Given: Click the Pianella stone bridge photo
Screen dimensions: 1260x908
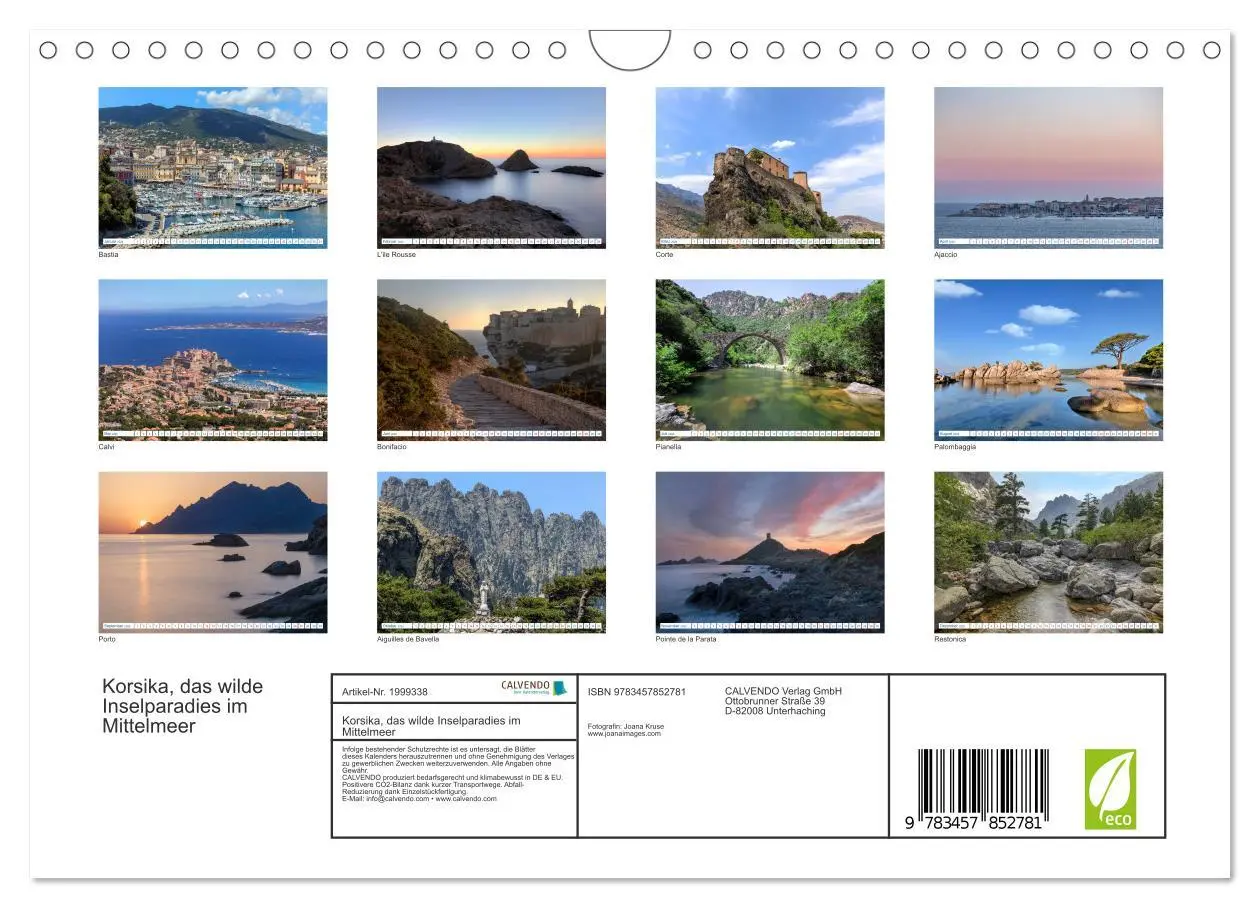Looking at the screenshot, I should tap(770, 360).
